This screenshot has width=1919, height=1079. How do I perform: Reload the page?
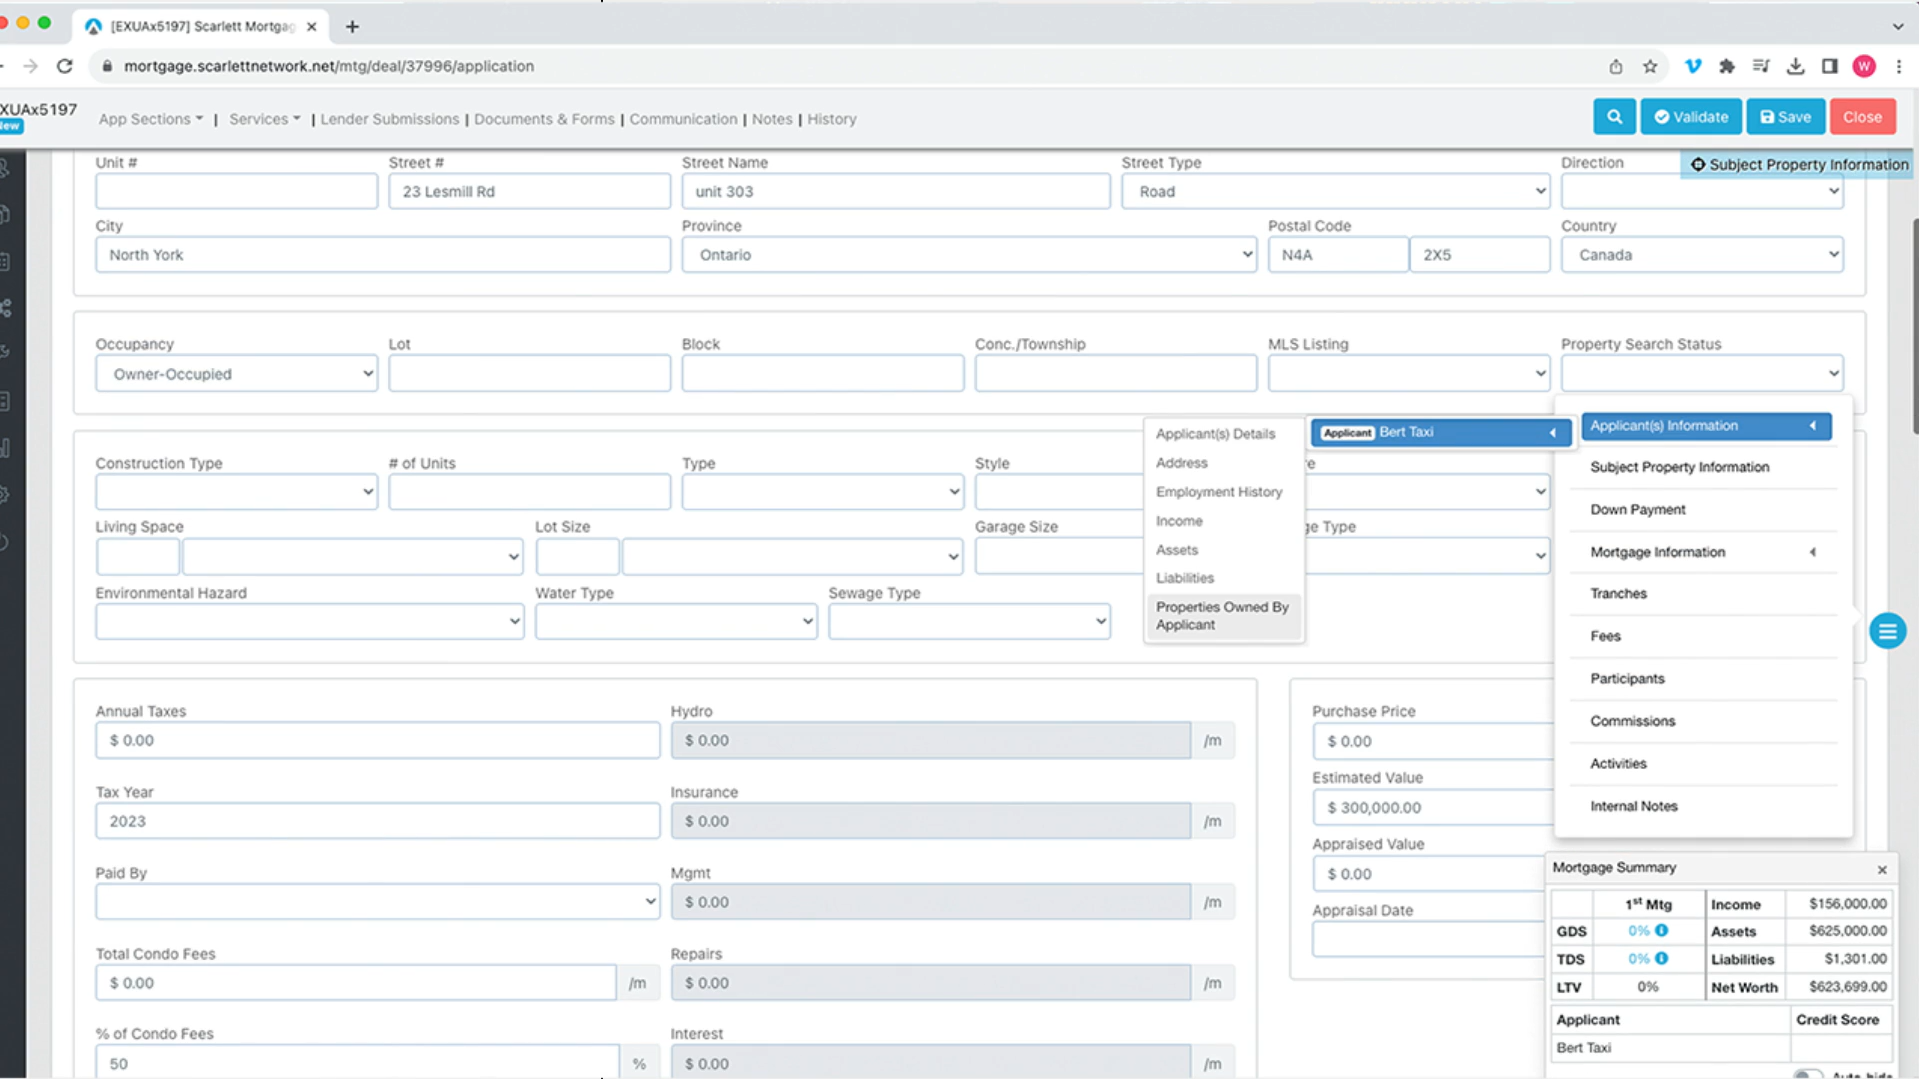65,66
